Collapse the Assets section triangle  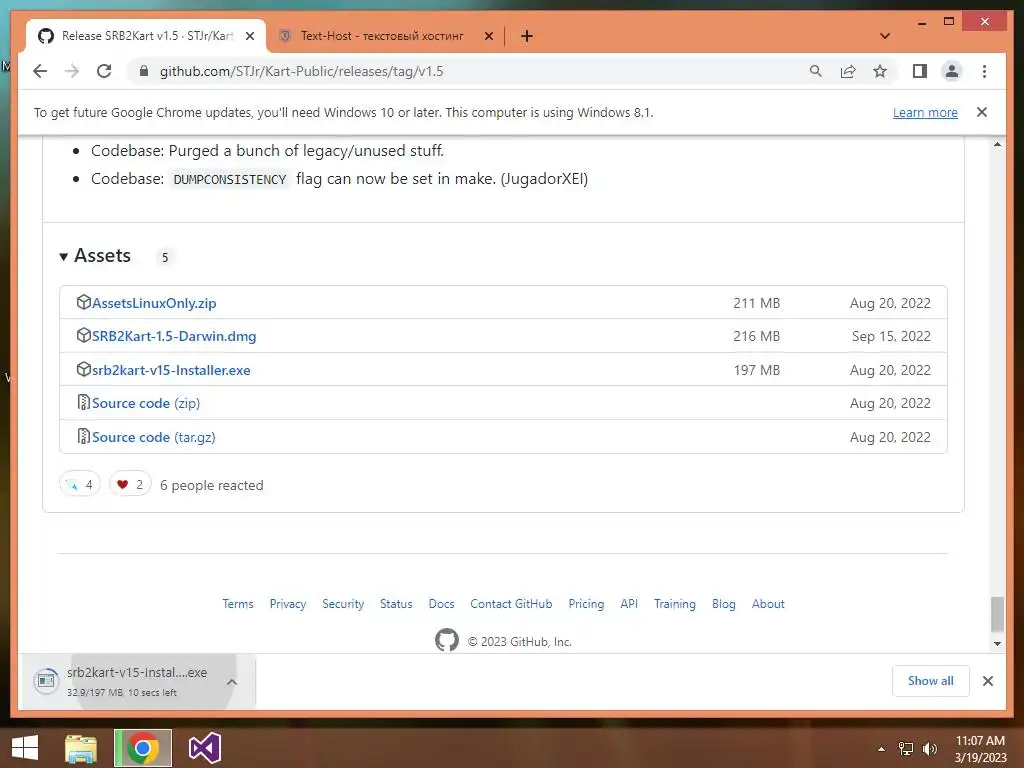(63, 257)
